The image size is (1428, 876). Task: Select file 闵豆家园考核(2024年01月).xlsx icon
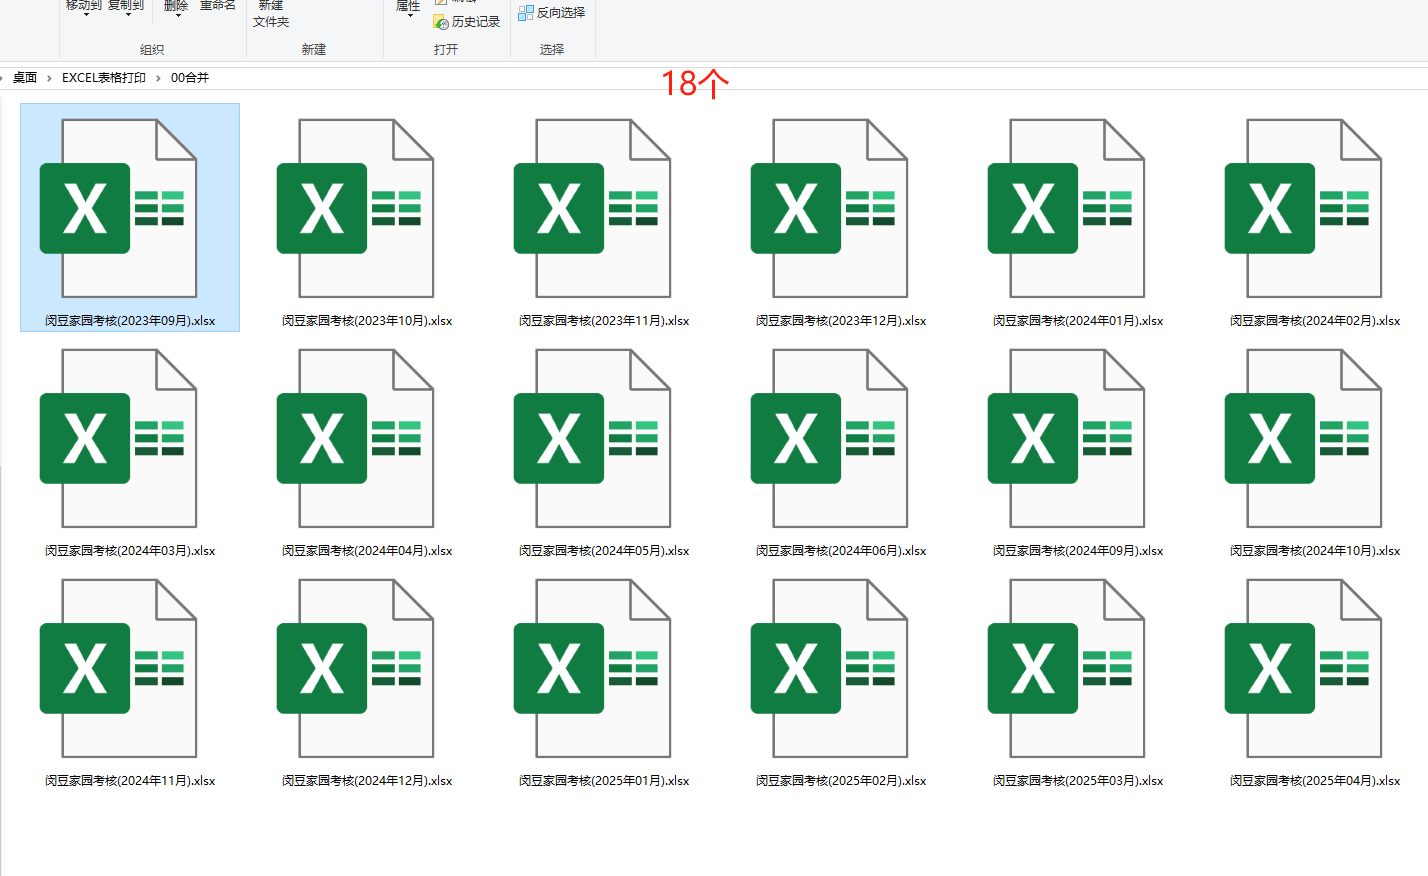pyautogui.click(x=1066, y=208)
